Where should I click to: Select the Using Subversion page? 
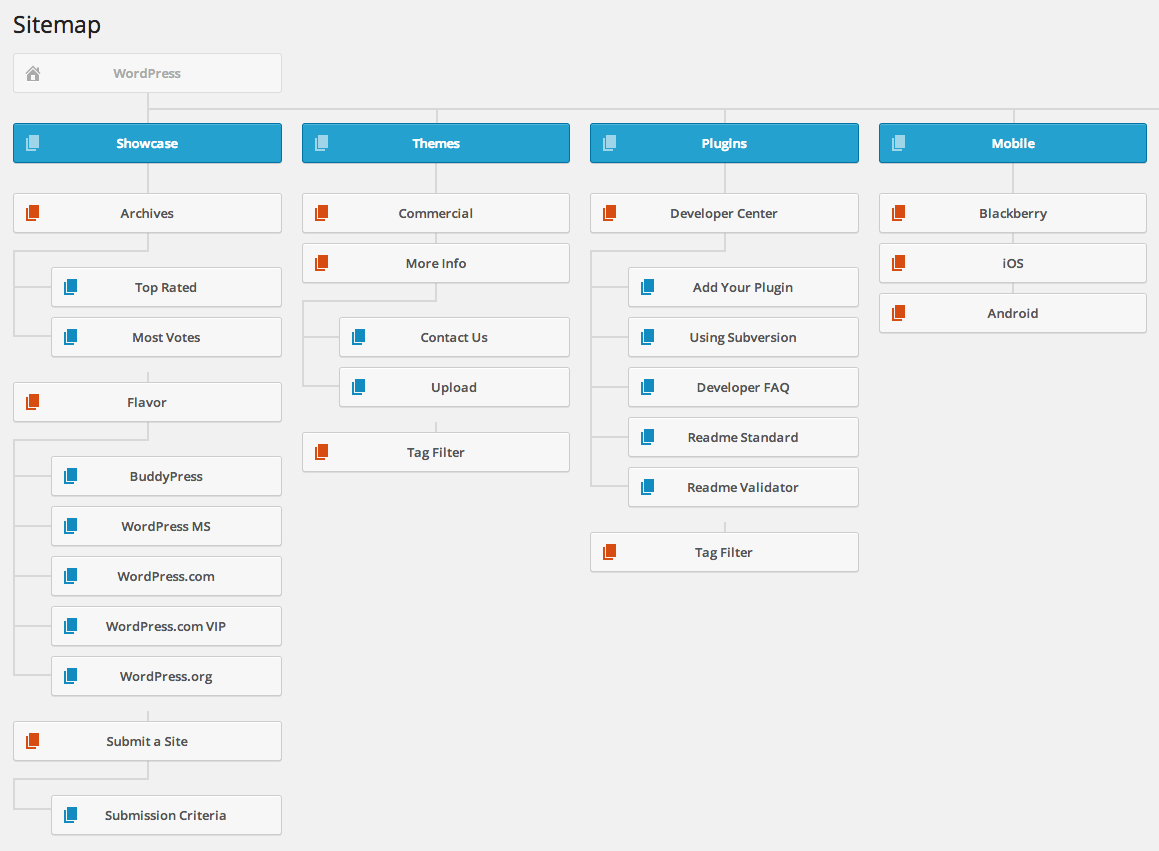pyautogui.click(x=744, y=337)
